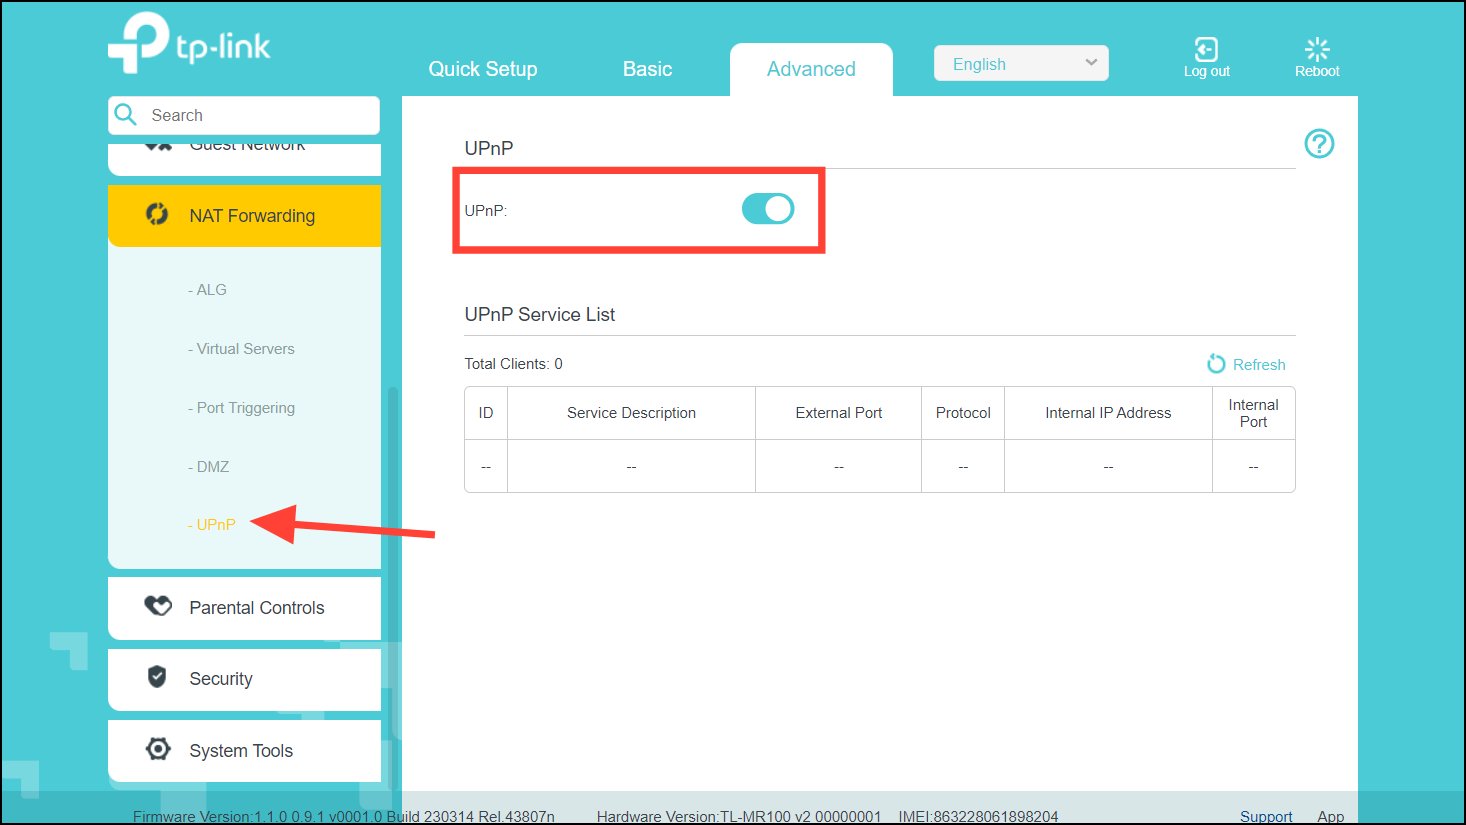Open the help question mark icon

coord(1319,144)
